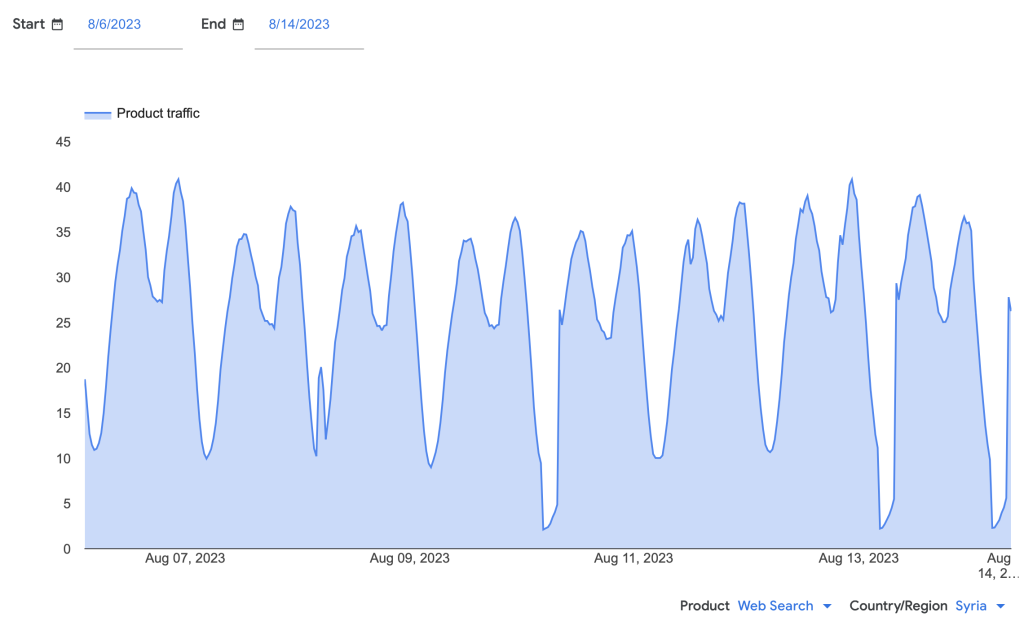Click the Aug 11, 2023 axis label
The image size is (1024, 622).
[x=633, y=558]
